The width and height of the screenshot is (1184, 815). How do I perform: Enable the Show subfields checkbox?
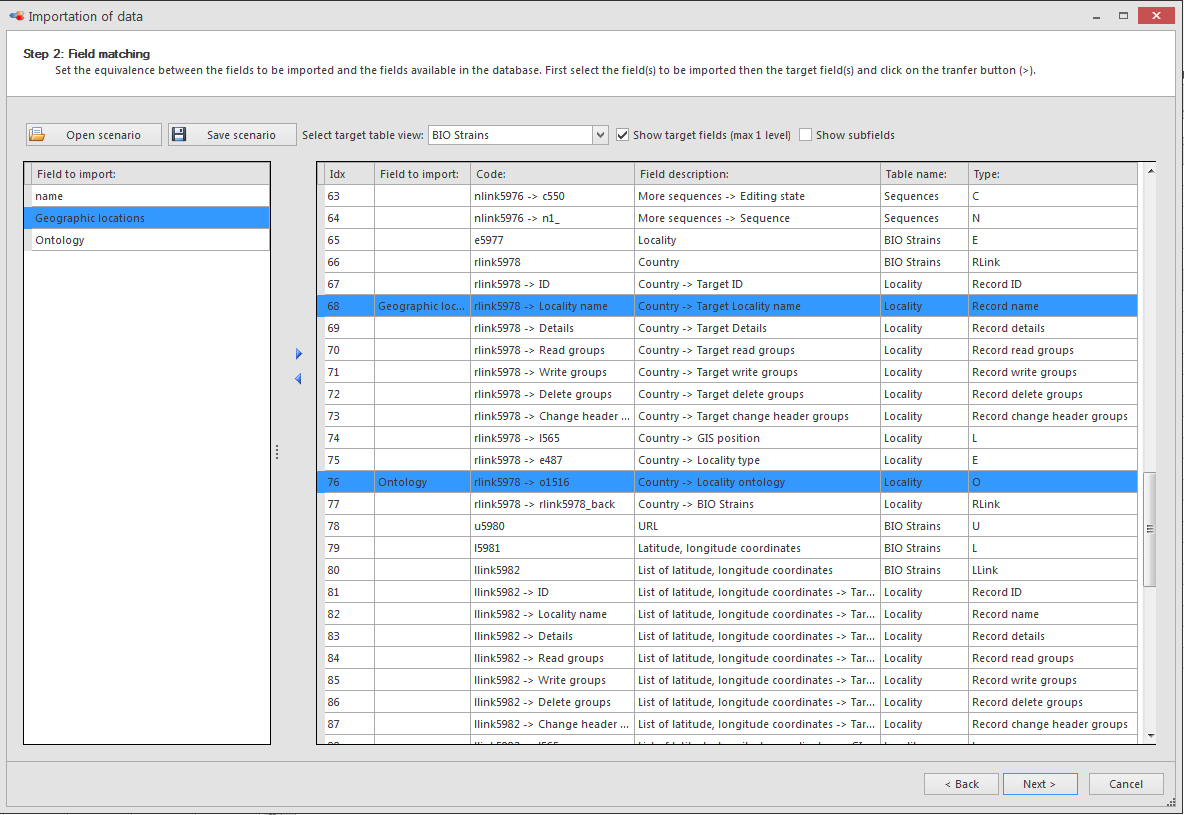tap(806, 134)
